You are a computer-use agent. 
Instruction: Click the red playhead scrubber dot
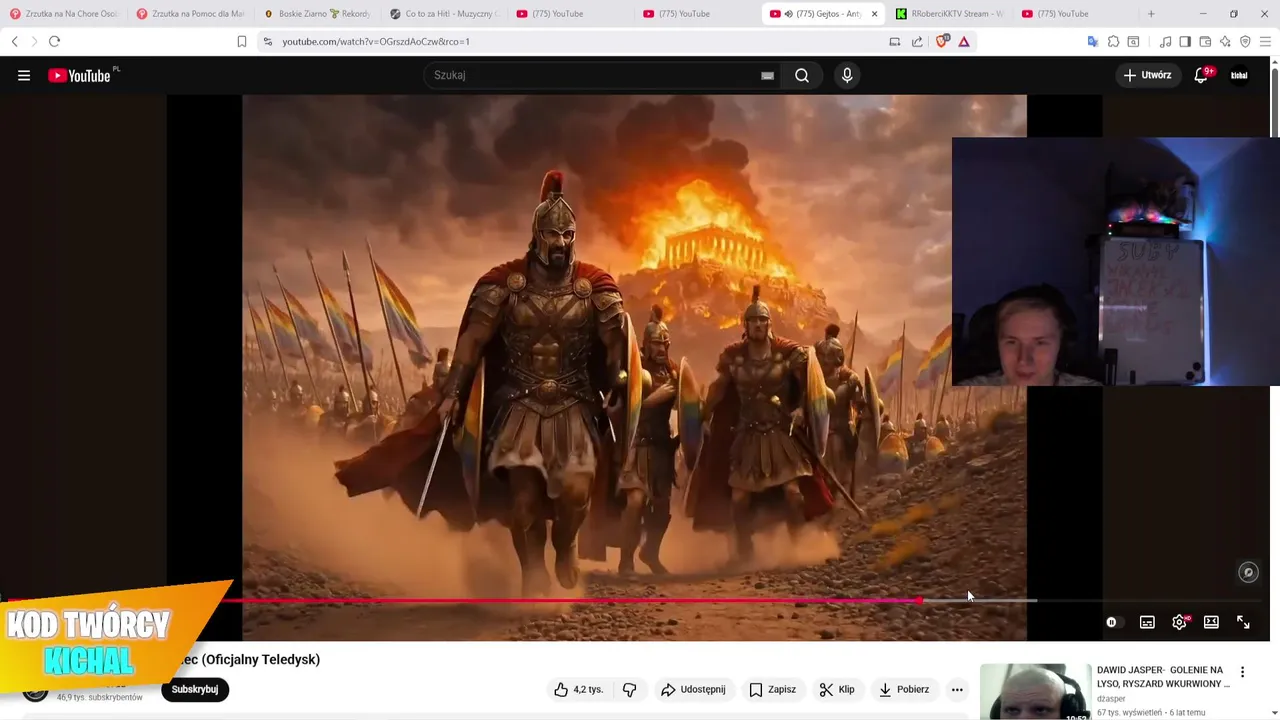tap(919, 600)
